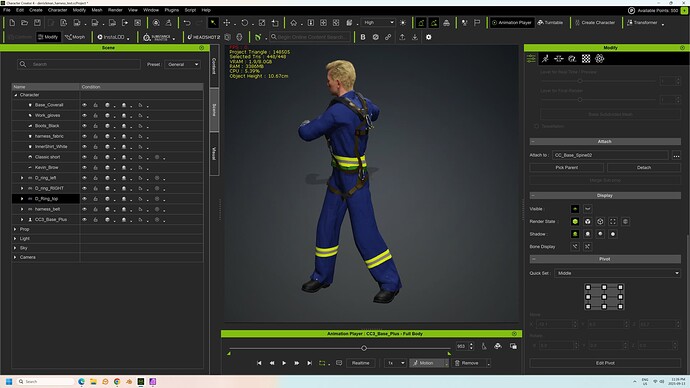The image size is (690, 388).
Task: Click the upload arrow icon
Action: [x=402, y=37]
